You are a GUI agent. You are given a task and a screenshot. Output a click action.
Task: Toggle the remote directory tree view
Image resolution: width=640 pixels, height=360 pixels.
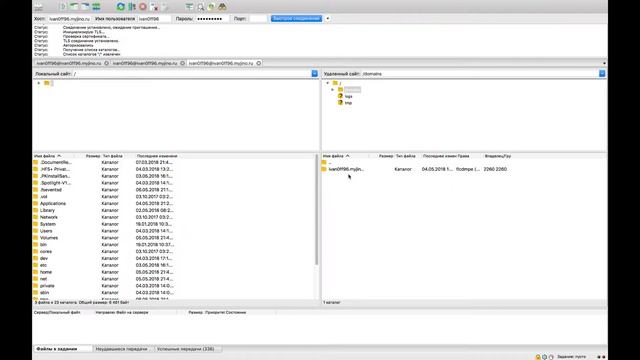85,7
